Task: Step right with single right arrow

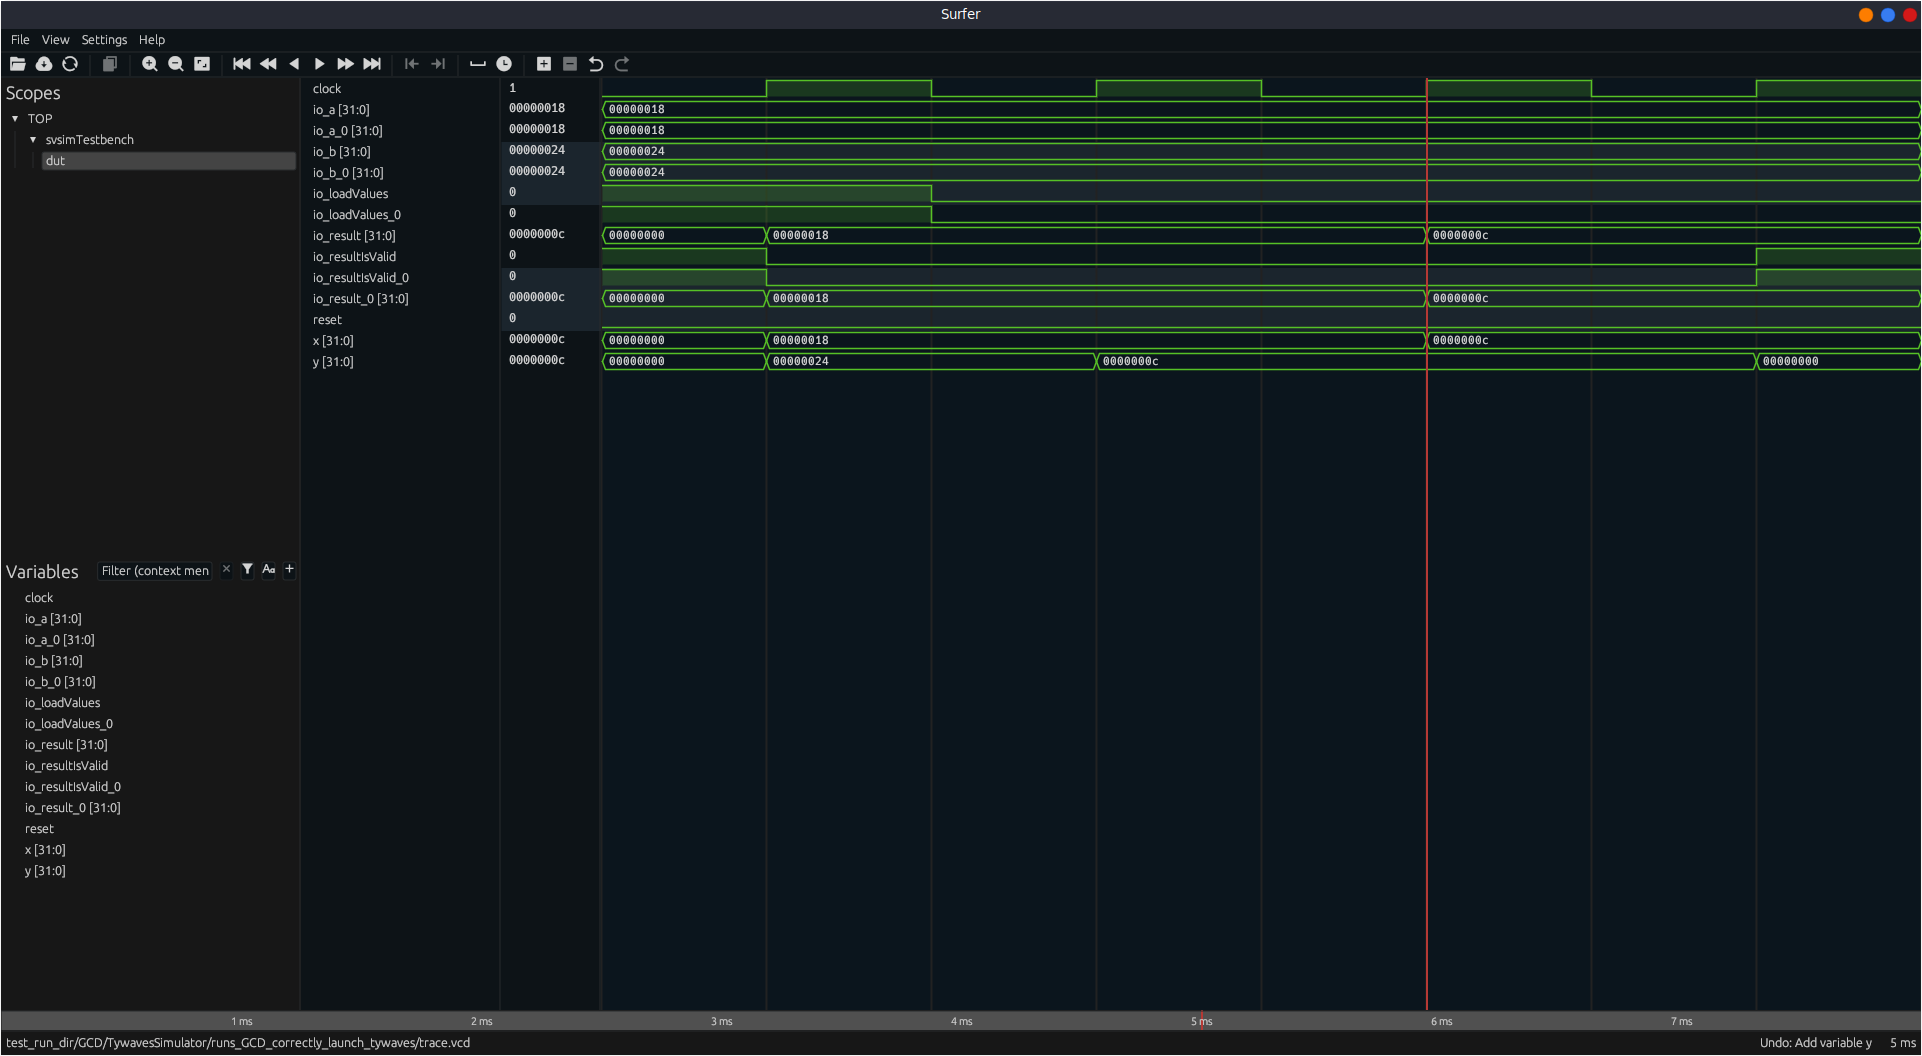Action: pos(320,64)
